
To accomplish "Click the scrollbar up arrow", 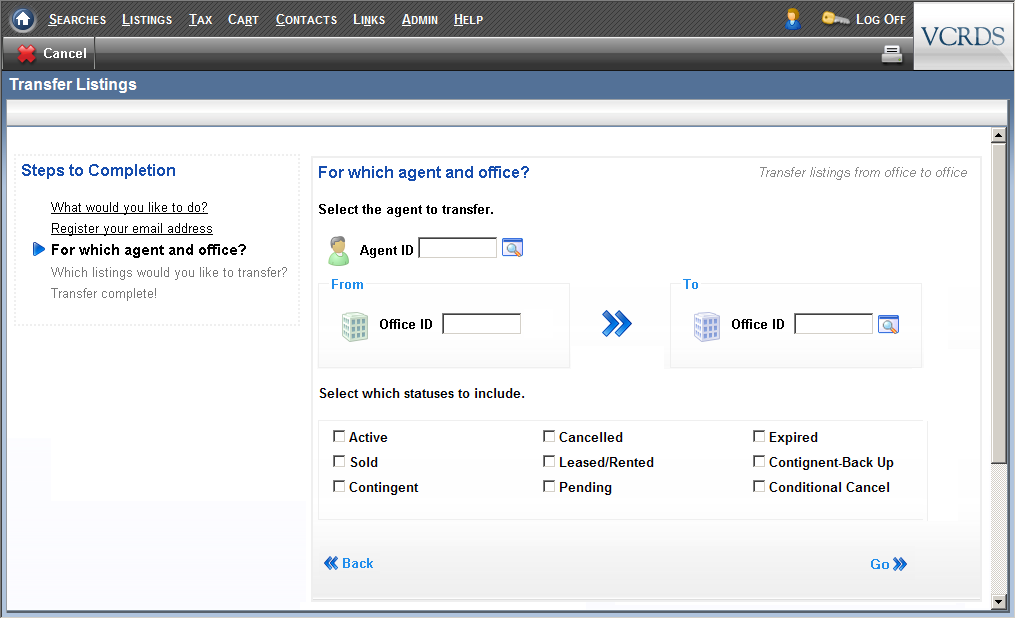I will 999,135.
